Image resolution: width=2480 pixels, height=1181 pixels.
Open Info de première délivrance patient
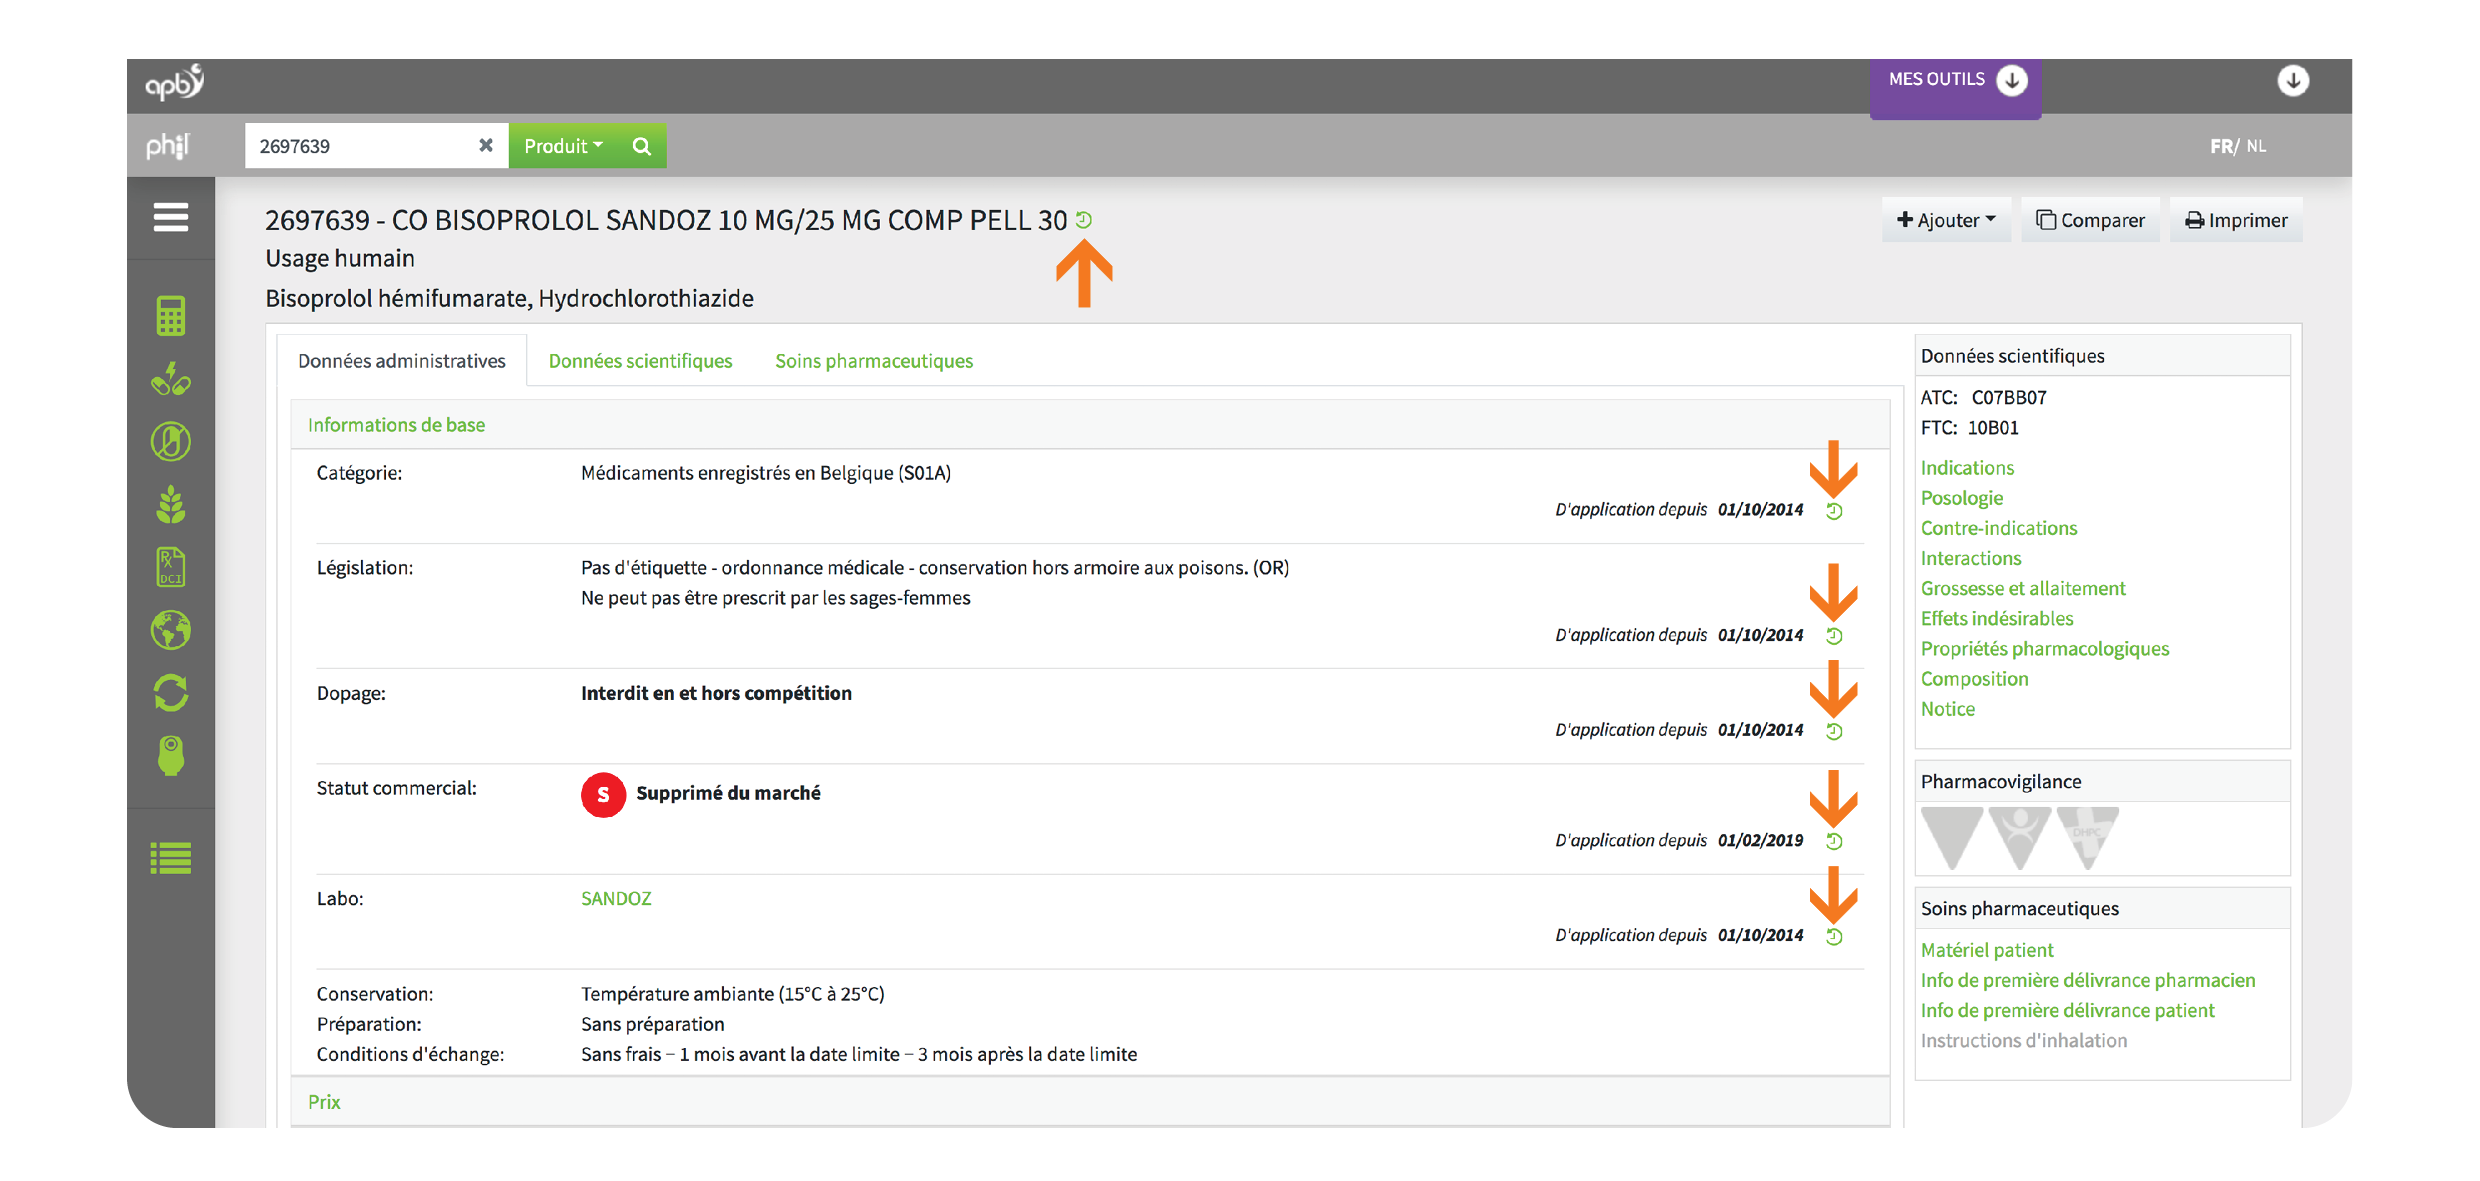[x=2067, y=1011]
